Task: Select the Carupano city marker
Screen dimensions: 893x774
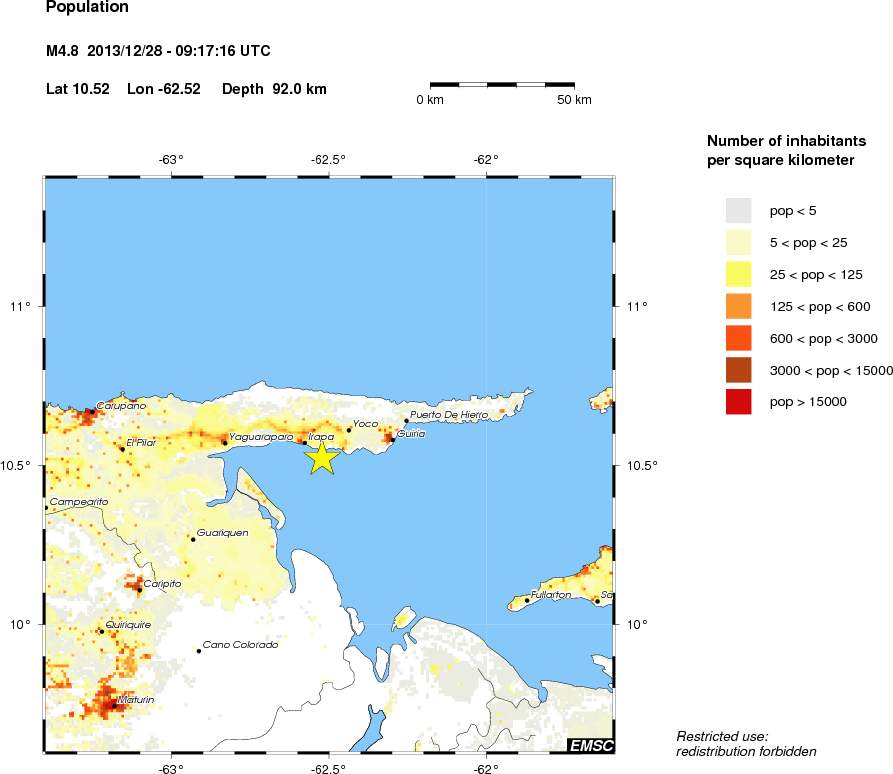Action: coord(91,411)
